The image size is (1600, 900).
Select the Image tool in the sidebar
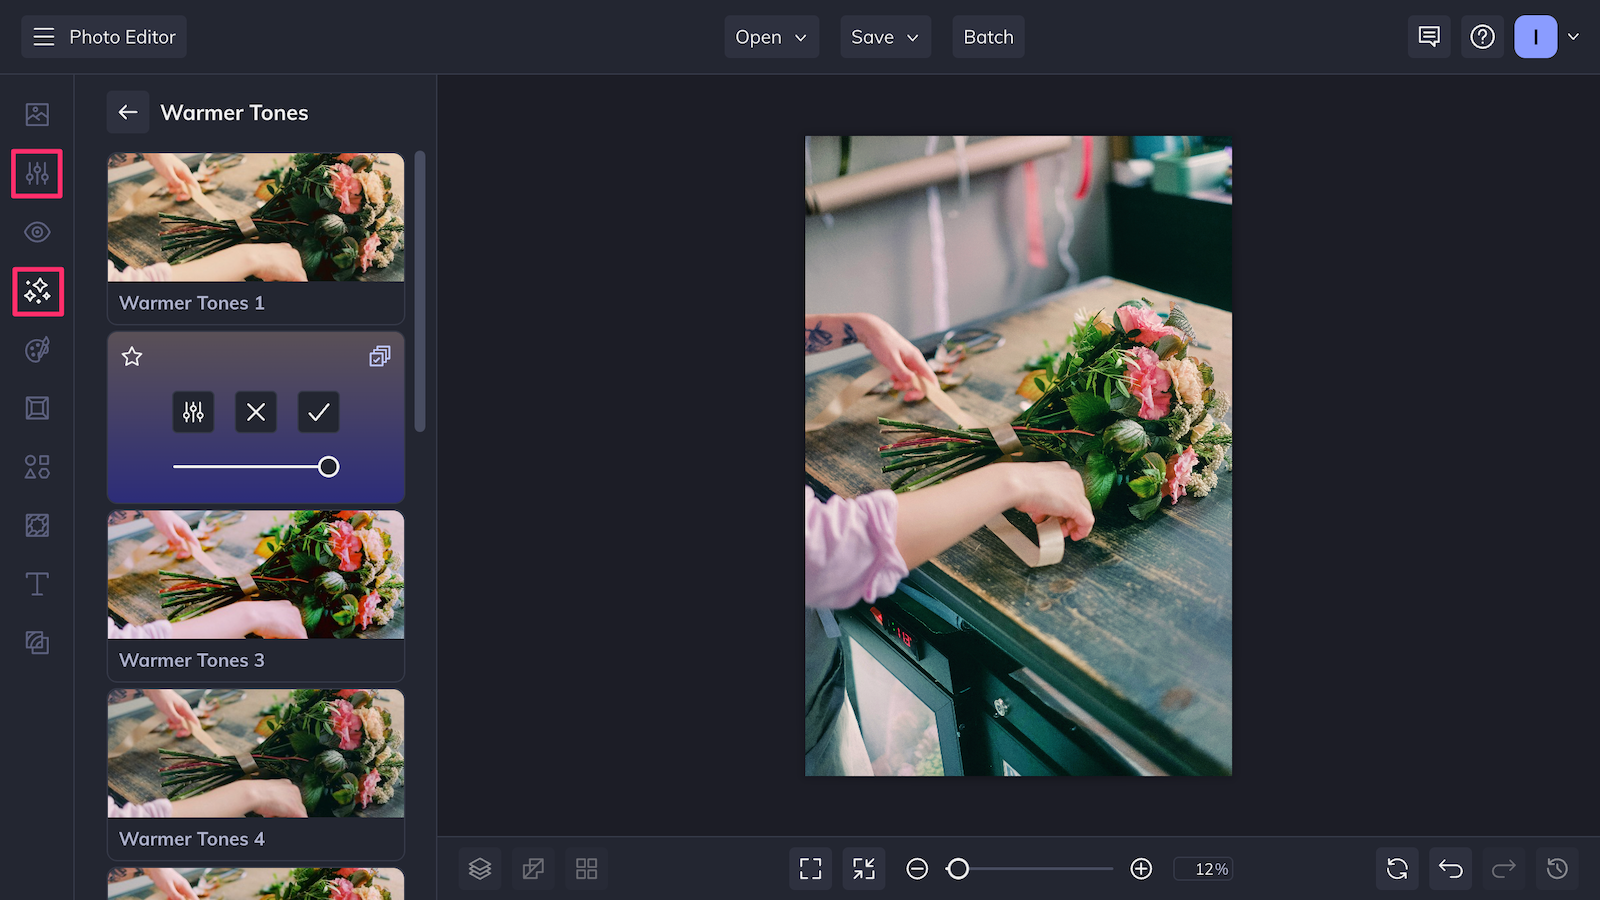36,114
